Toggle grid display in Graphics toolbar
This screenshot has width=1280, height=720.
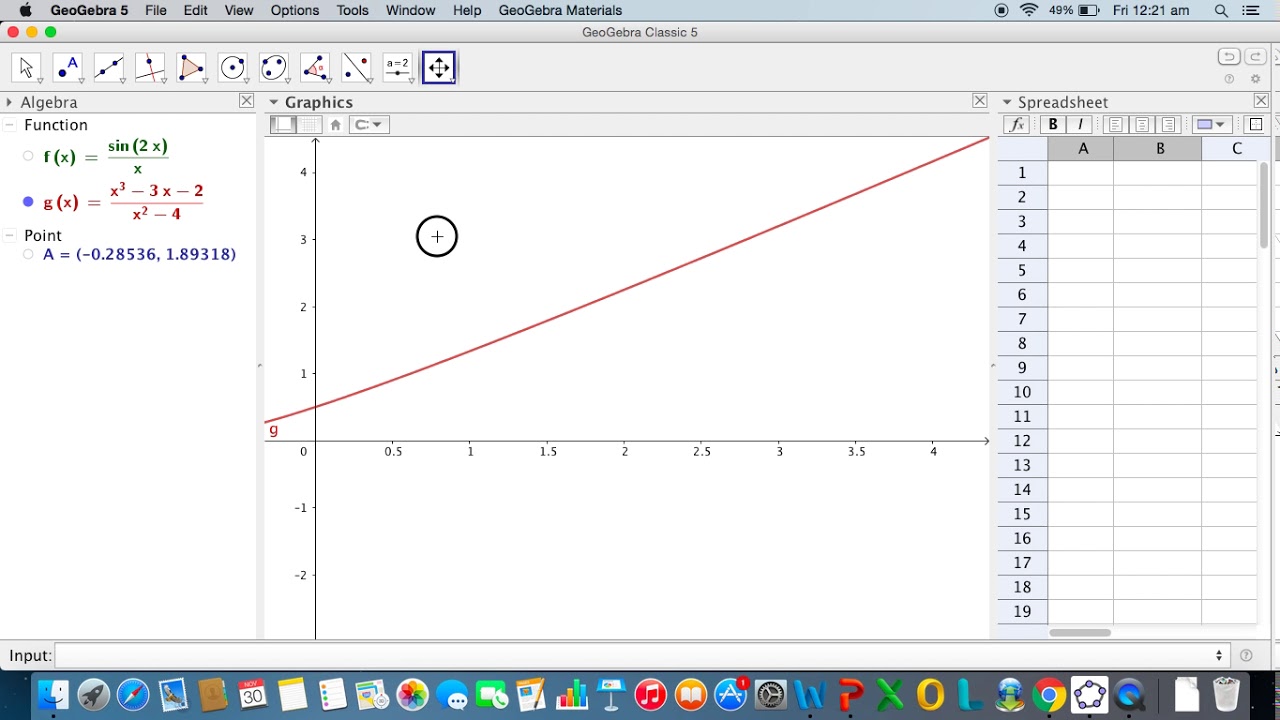pos(310,125)
